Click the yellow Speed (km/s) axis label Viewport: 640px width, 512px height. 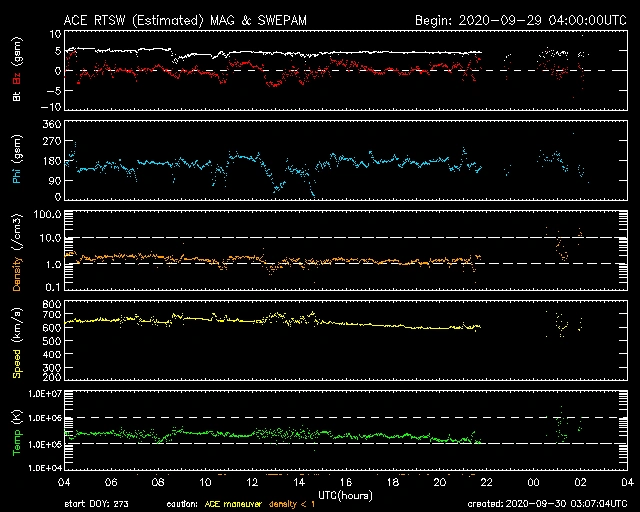17,342
